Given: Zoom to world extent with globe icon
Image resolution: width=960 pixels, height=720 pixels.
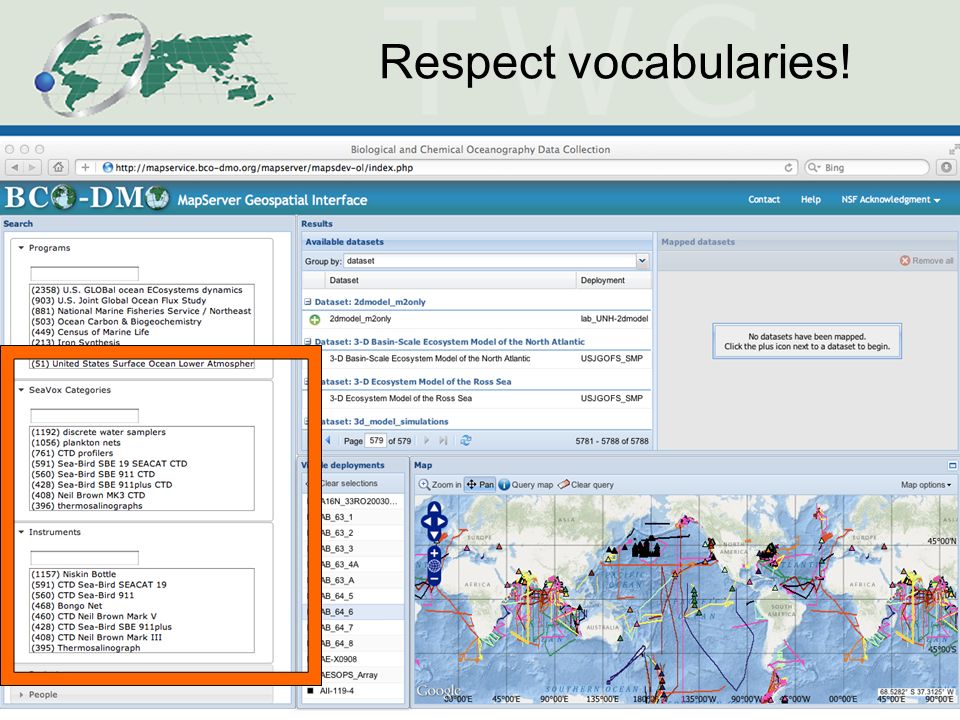Looking at the screenshot, I should tap(434, 566).
